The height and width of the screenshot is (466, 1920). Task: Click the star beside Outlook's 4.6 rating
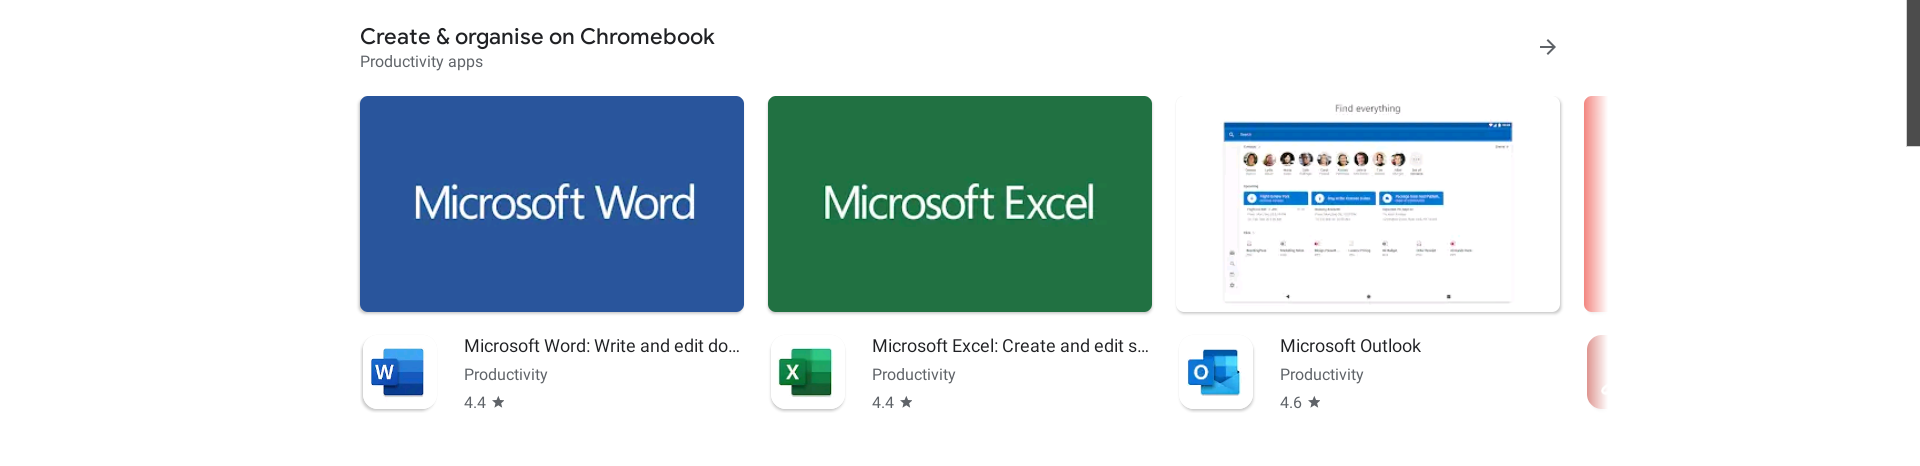(1314, 402)
